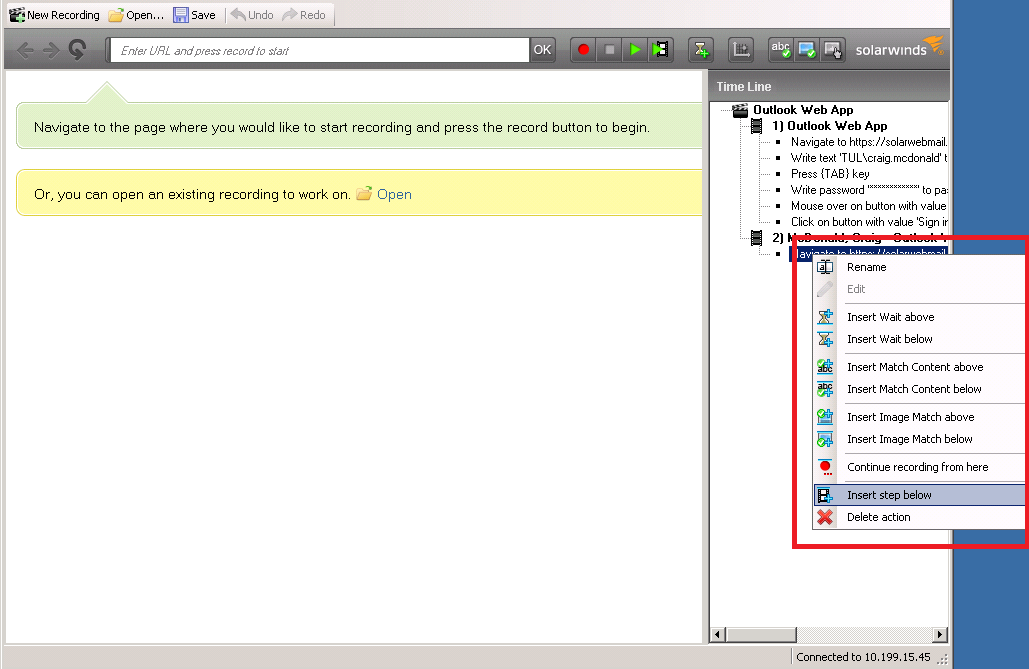
Task: Click the play-entire-recording film icon
Action: (660, 49)
